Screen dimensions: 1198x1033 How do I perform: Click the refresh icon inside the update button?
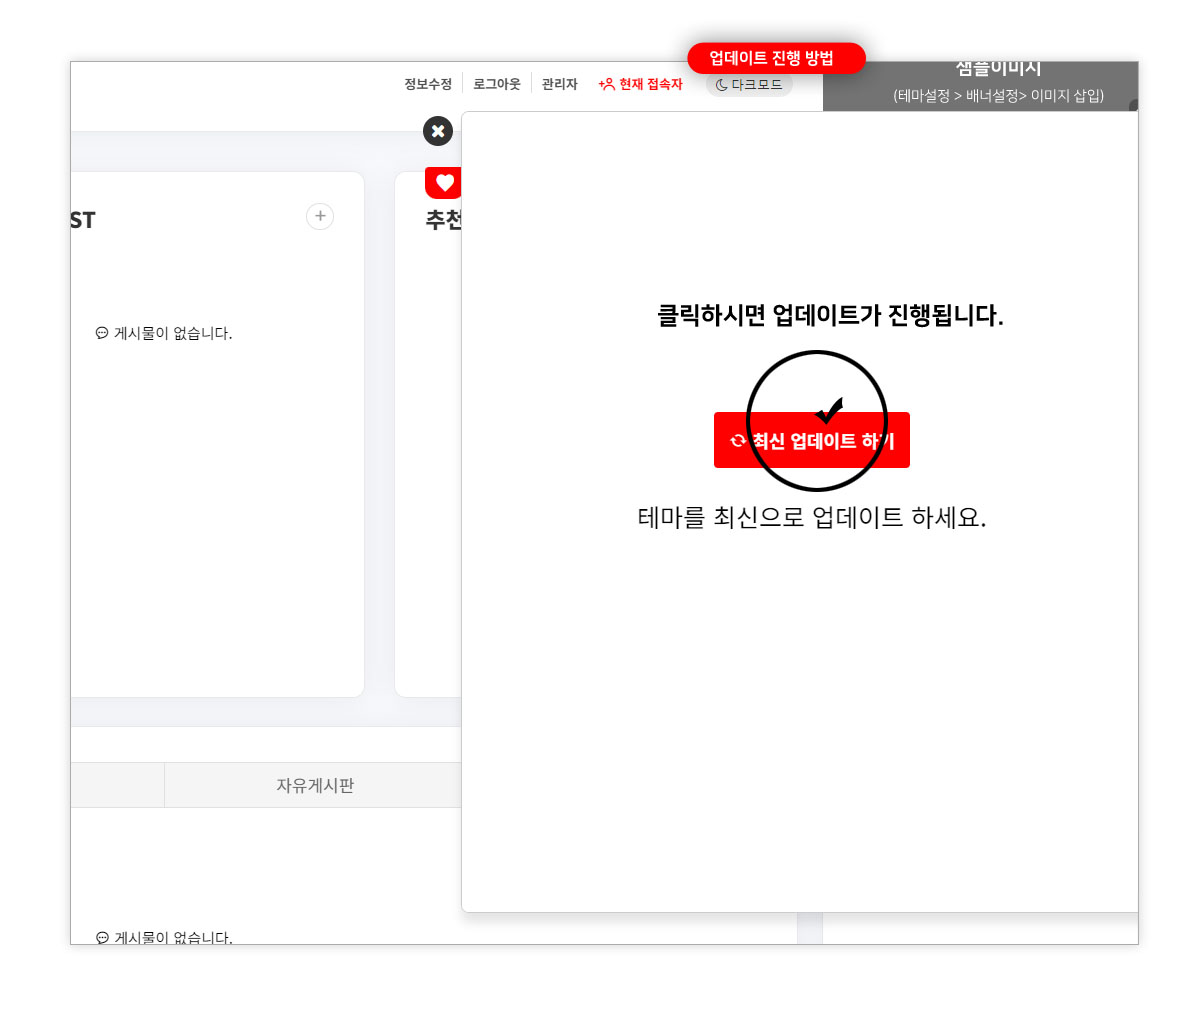coord(737,440)
